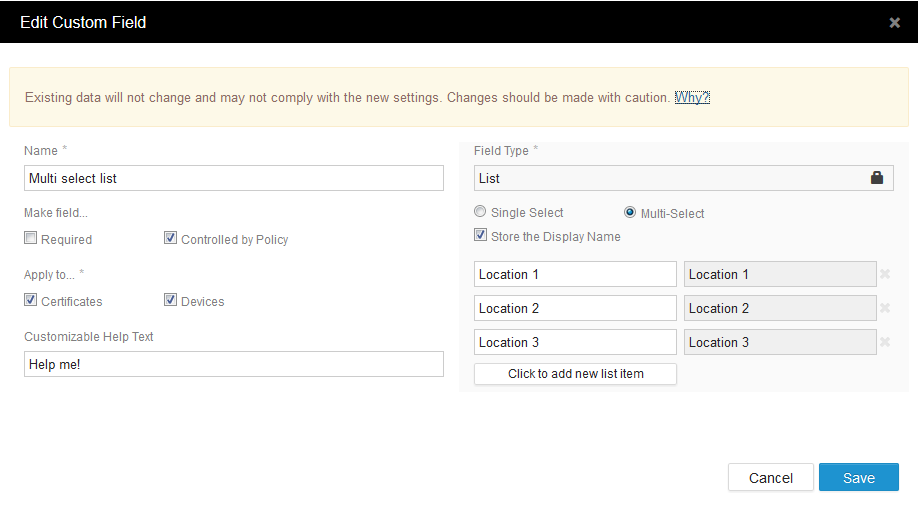Open the Why? link in warning

point(692,98)
